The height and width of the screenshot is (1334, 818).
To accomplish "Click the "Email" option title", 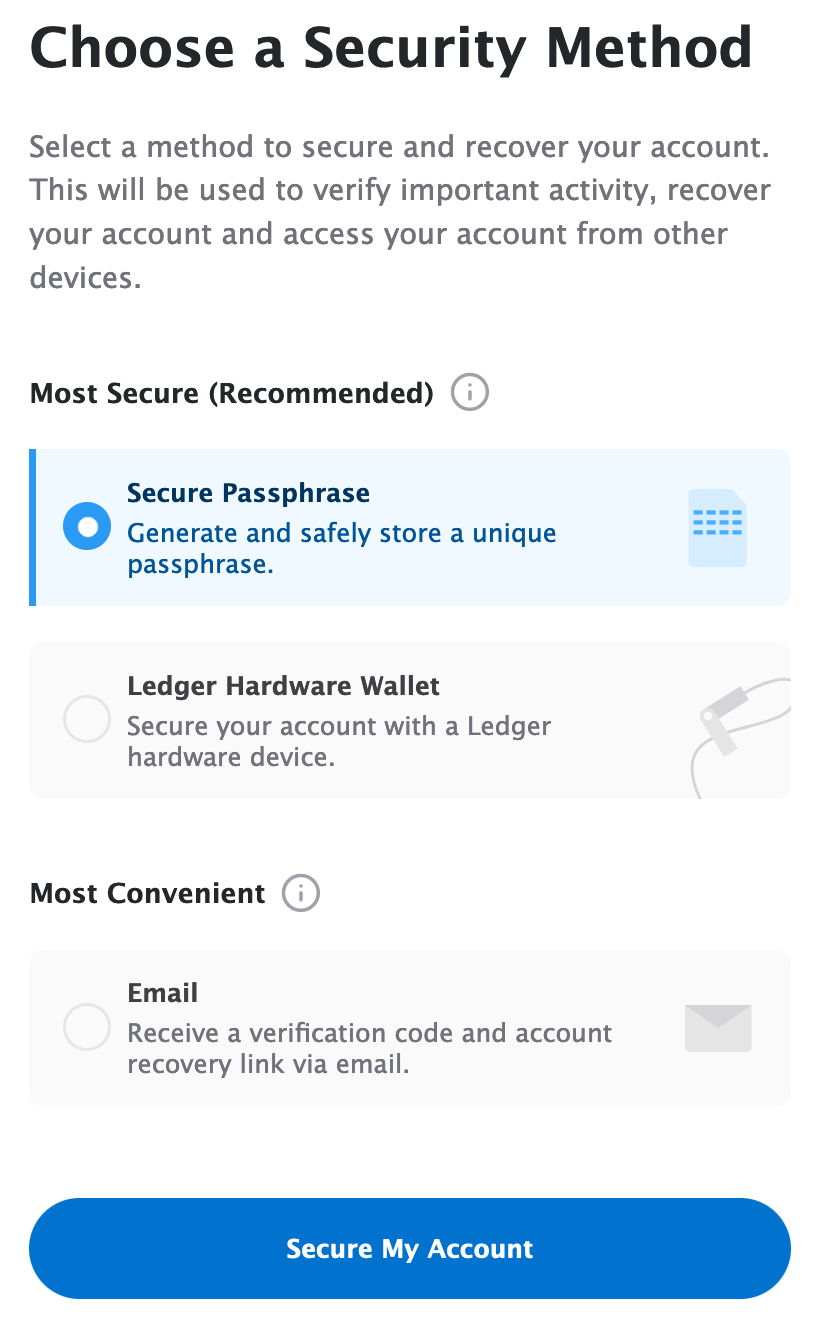I will [162, 993].
